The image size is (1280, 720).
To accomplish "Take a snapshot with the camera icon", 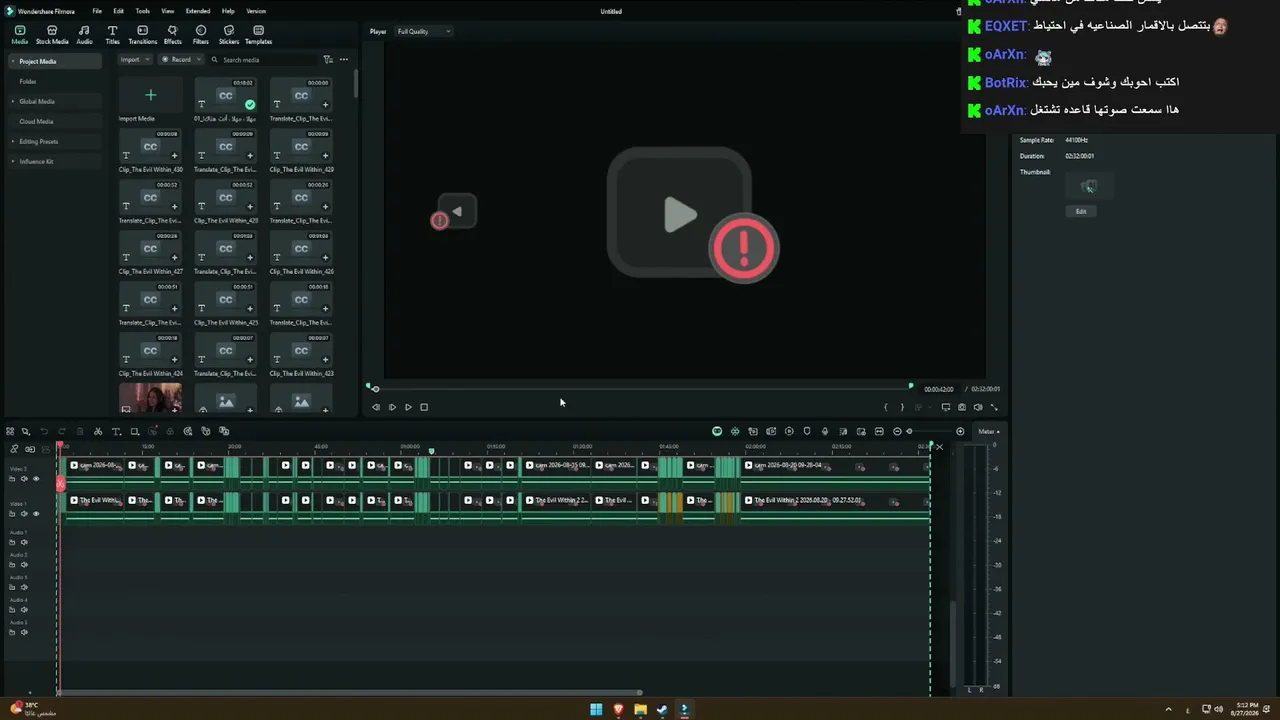I will (x=962, y=407).
